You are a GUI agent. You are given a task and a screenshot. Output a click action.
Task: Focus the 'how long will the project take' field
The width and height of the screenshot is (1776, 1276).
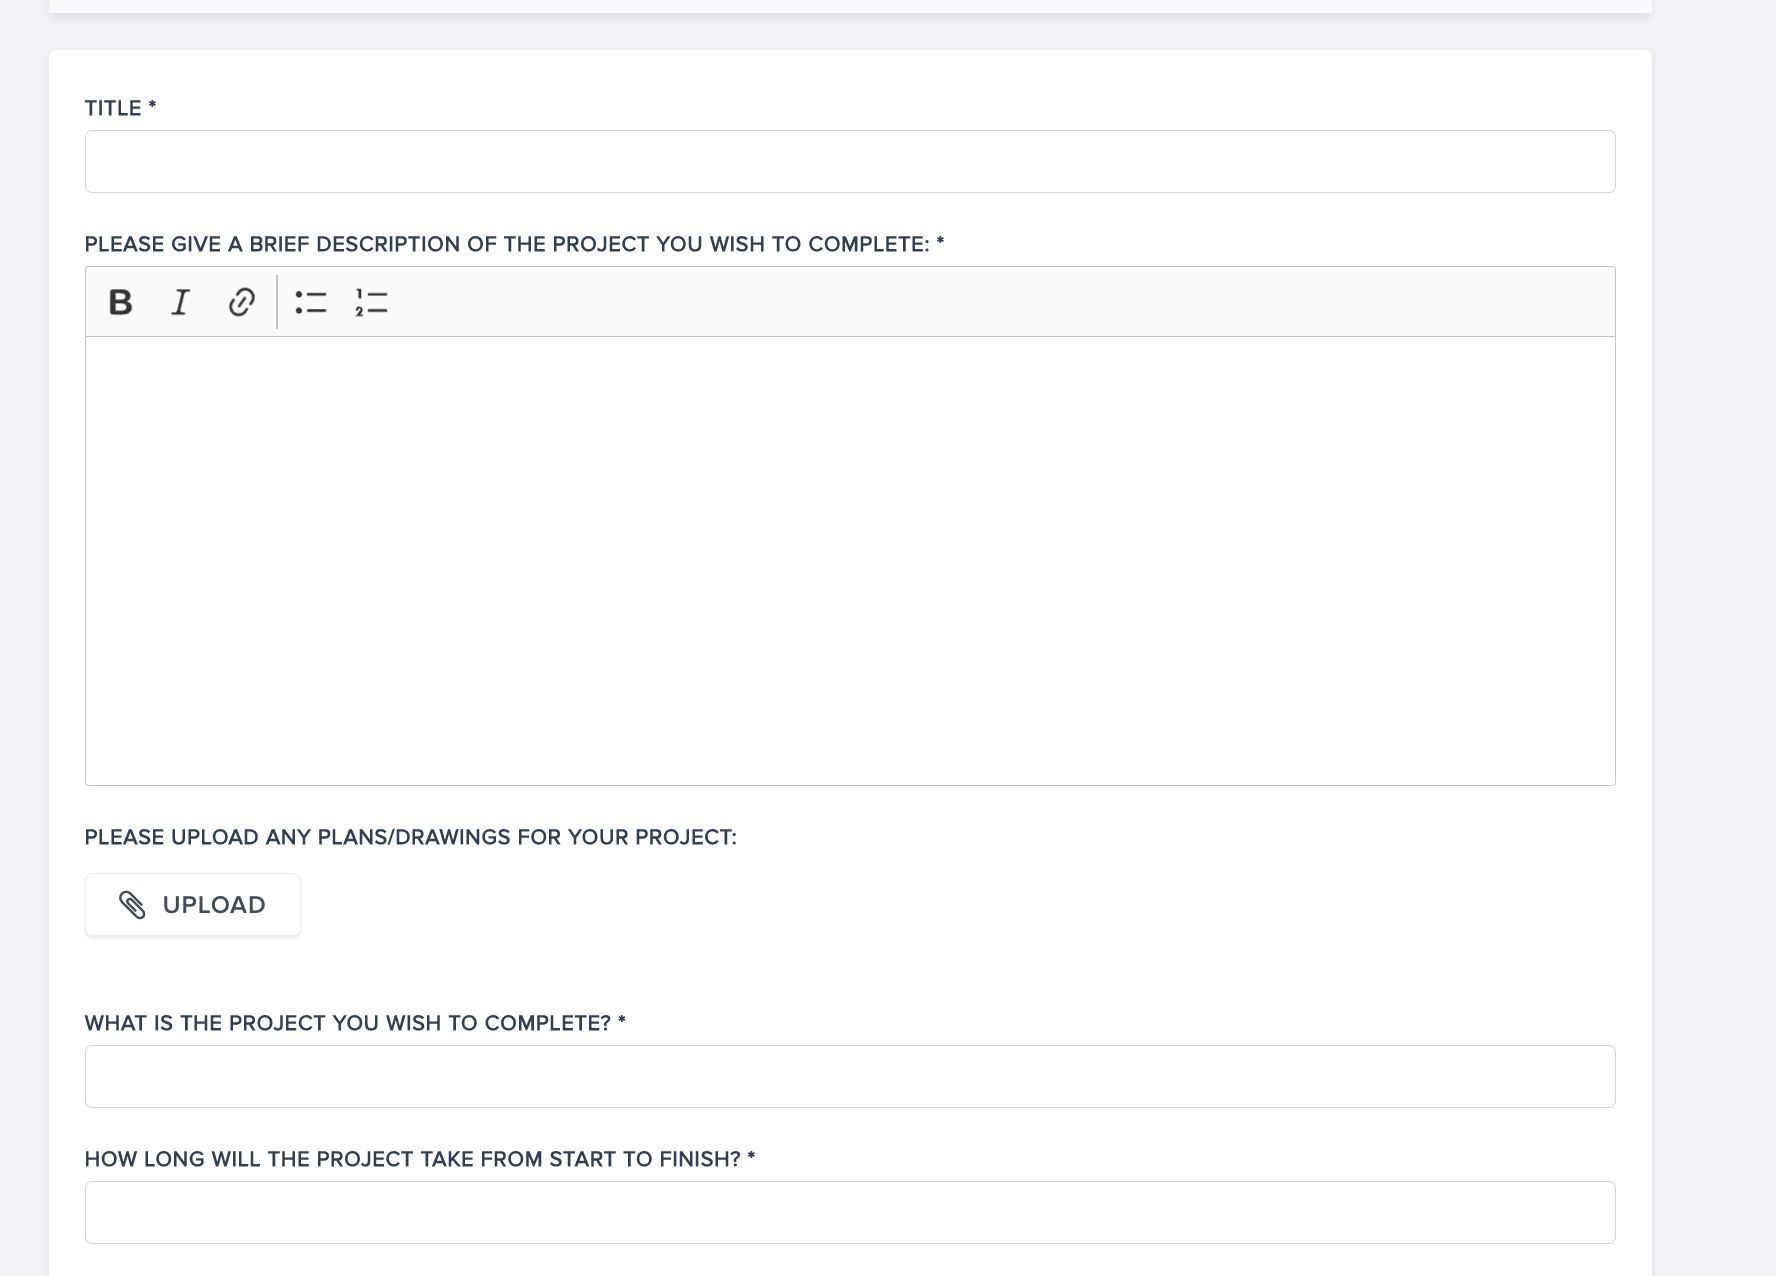pyautogui.click(x=849, y=1213)
